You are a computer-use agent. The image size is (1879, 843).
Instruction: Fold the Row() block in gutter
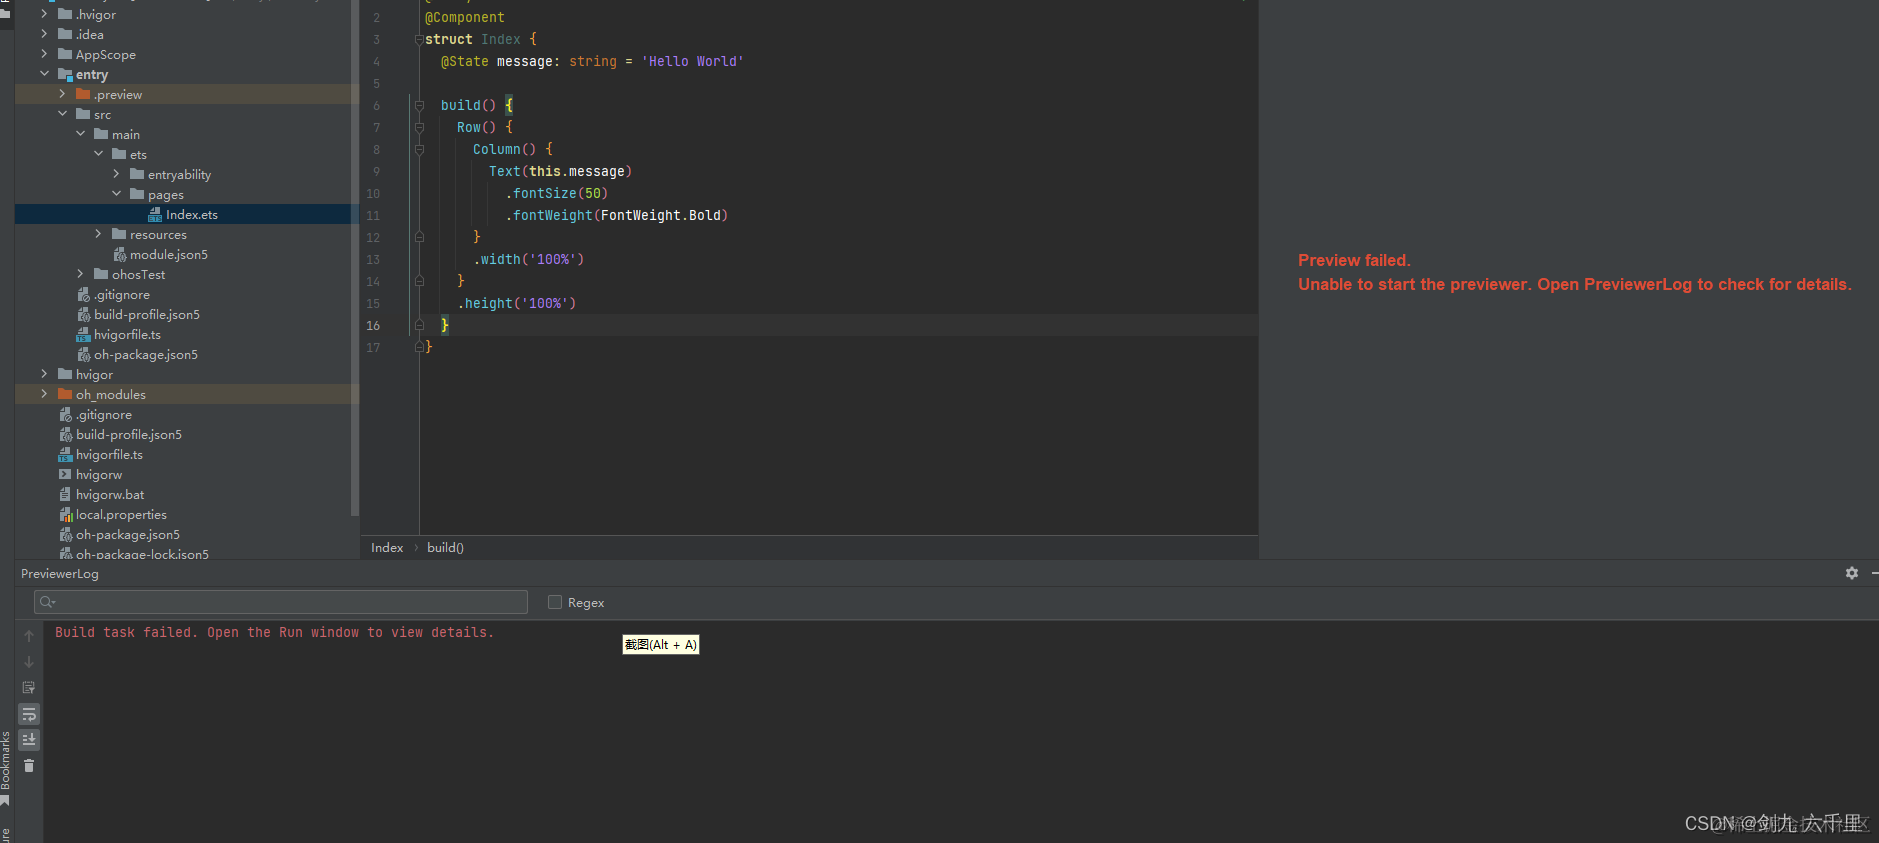pyautogui.click(x=419, y=127)
